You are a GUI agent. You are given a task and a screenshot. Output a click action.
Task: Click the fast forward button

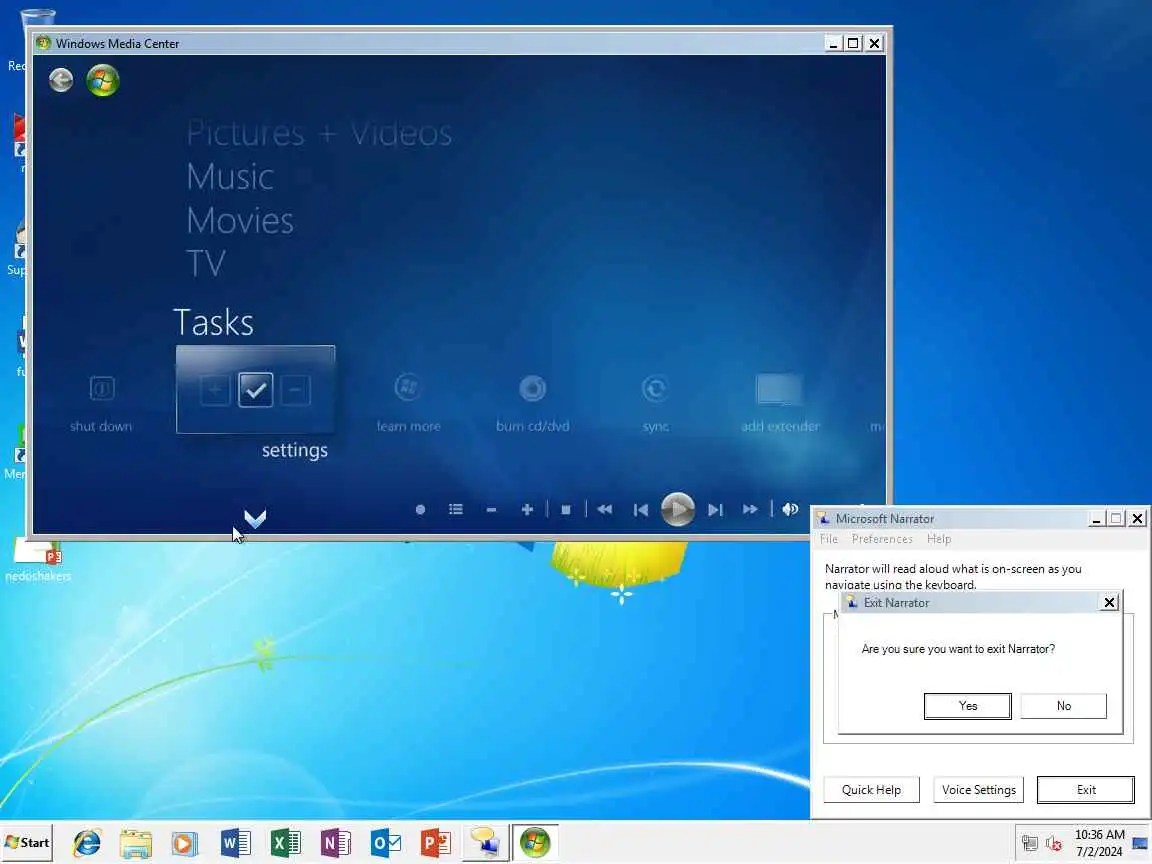[750, 509]
